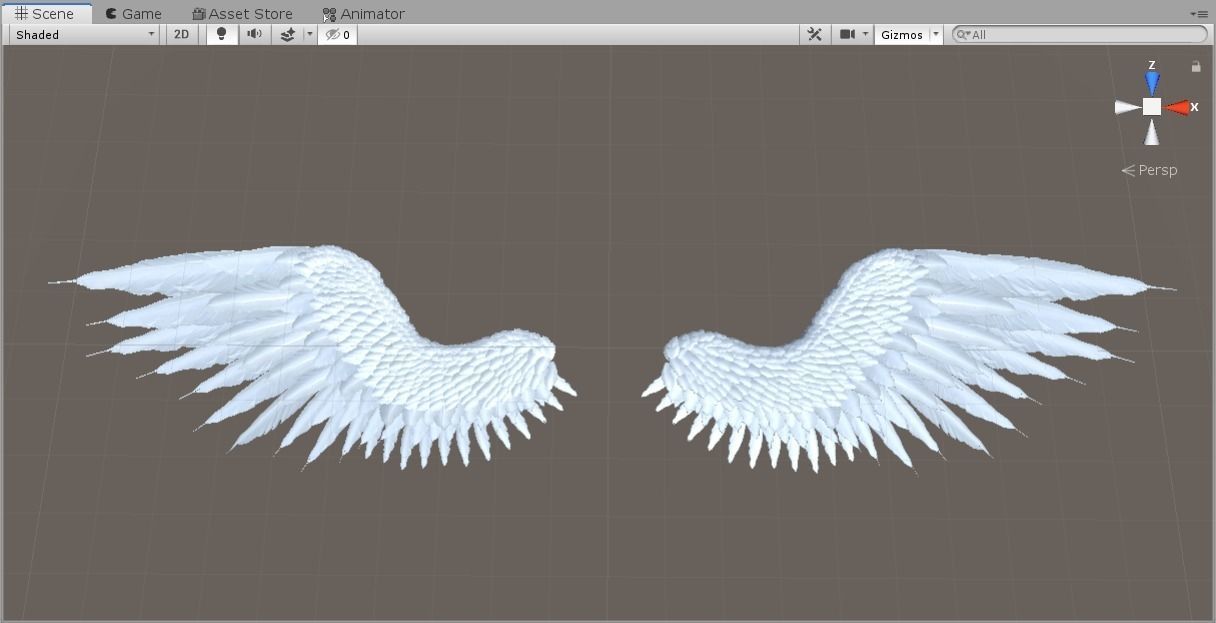Click the white left gizmo cone
This screenshot has height=623, width=1216.
[x=1127, y=107]
